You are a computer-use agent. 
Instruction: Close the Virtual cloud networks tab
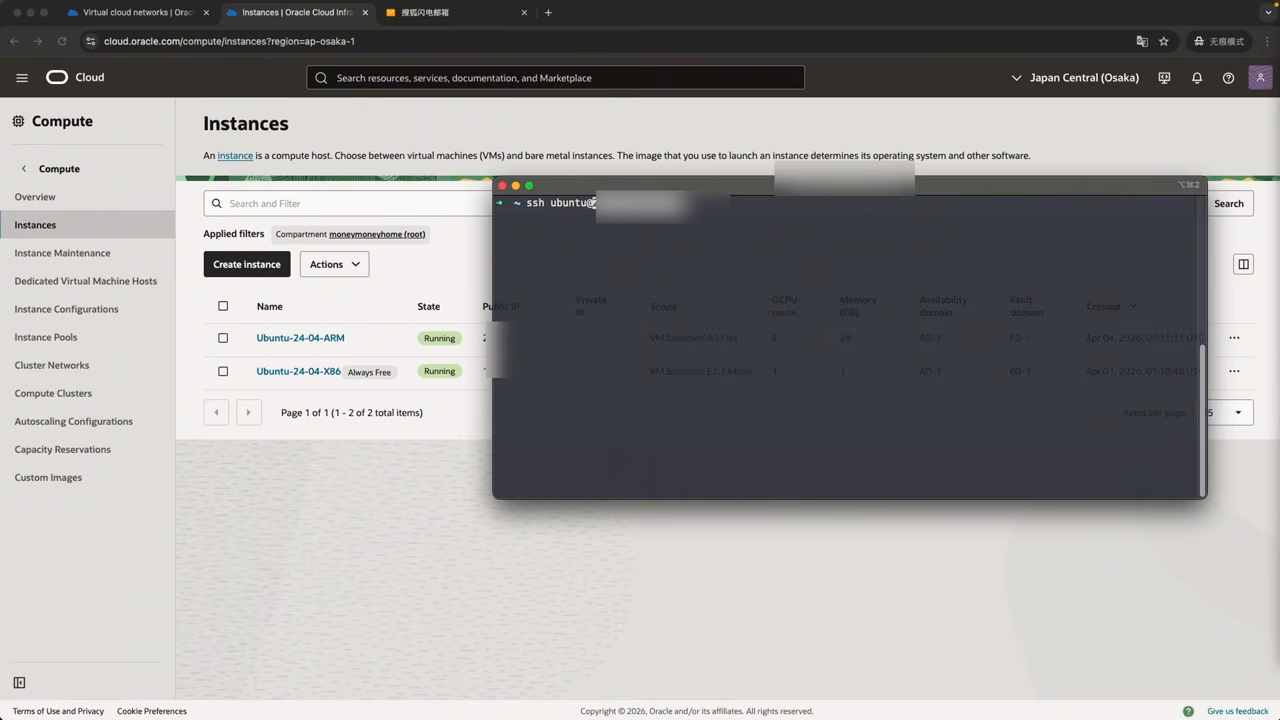206,13
